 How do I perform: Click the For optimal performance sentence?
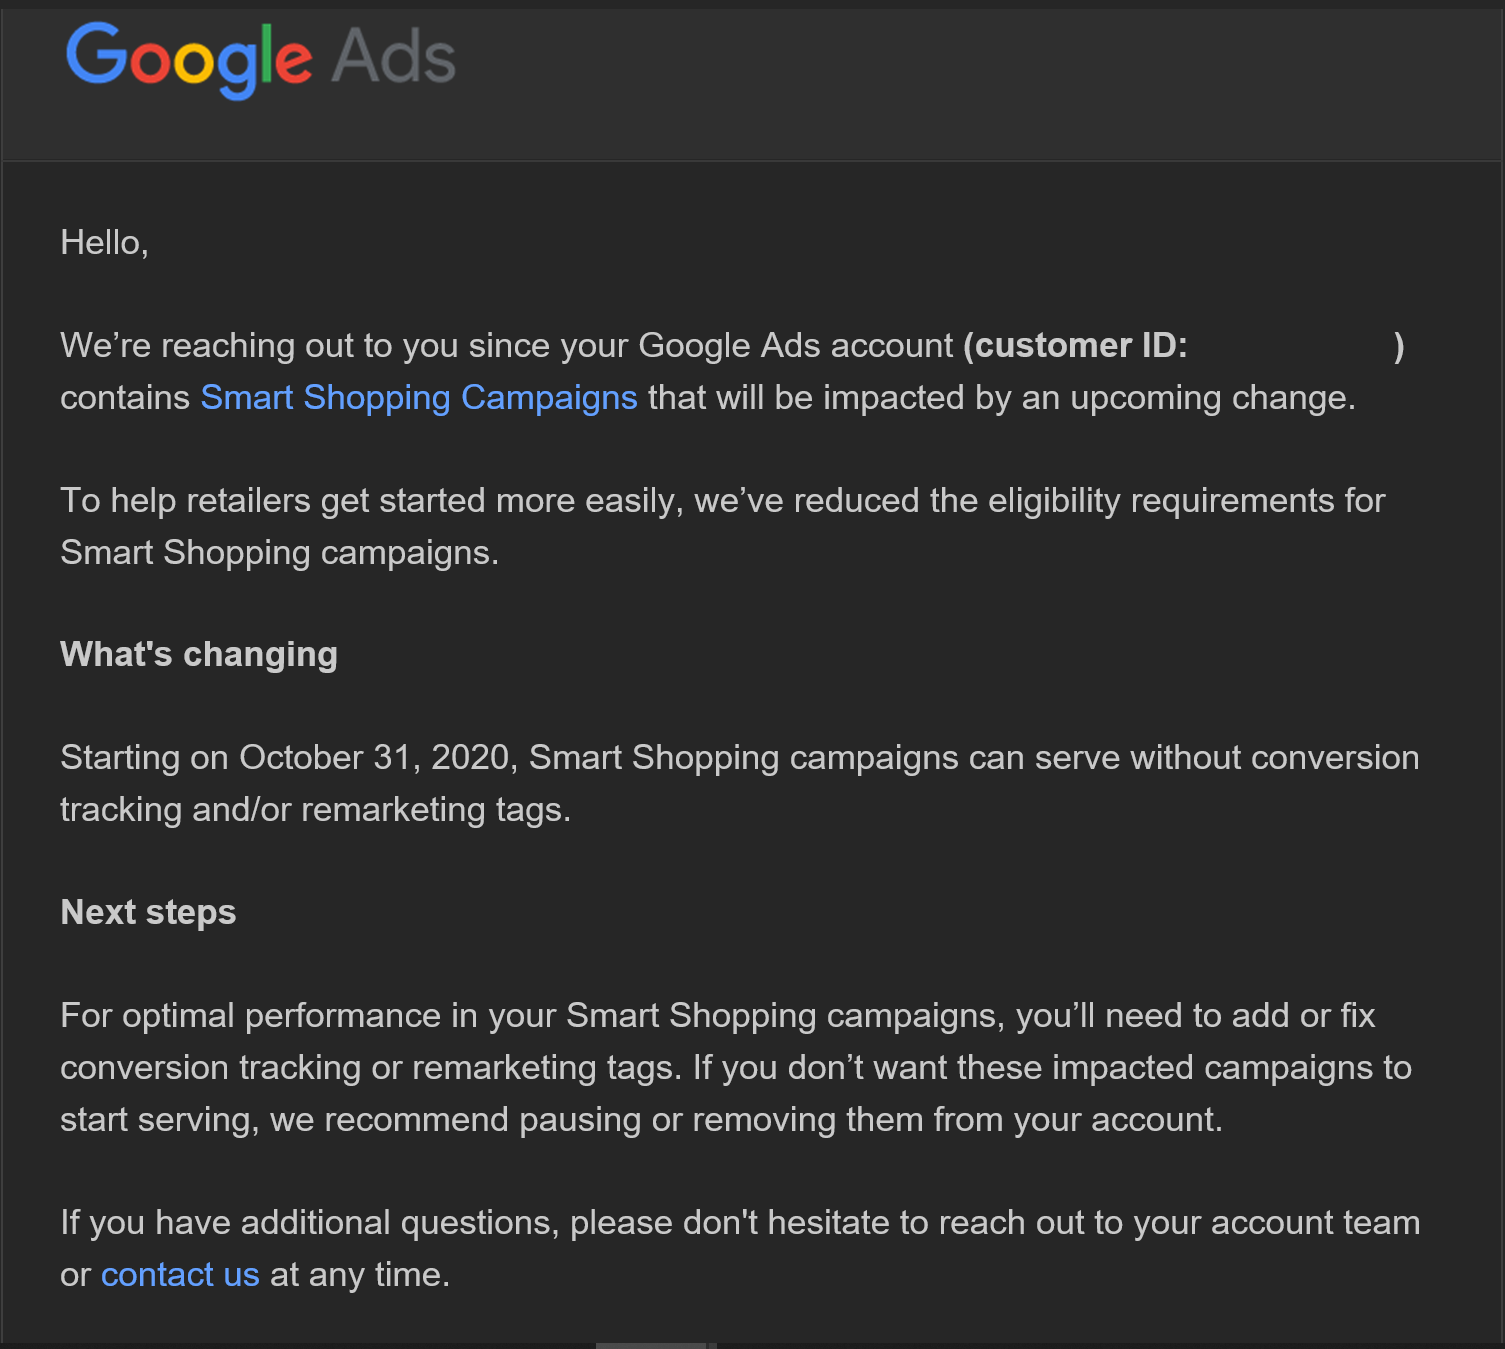718,1041
